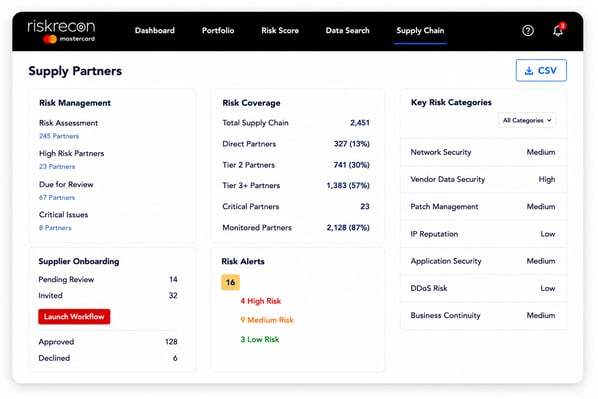Click the Invited count 32
Viewport: 598px width, 399px height.
pos(173,296)
